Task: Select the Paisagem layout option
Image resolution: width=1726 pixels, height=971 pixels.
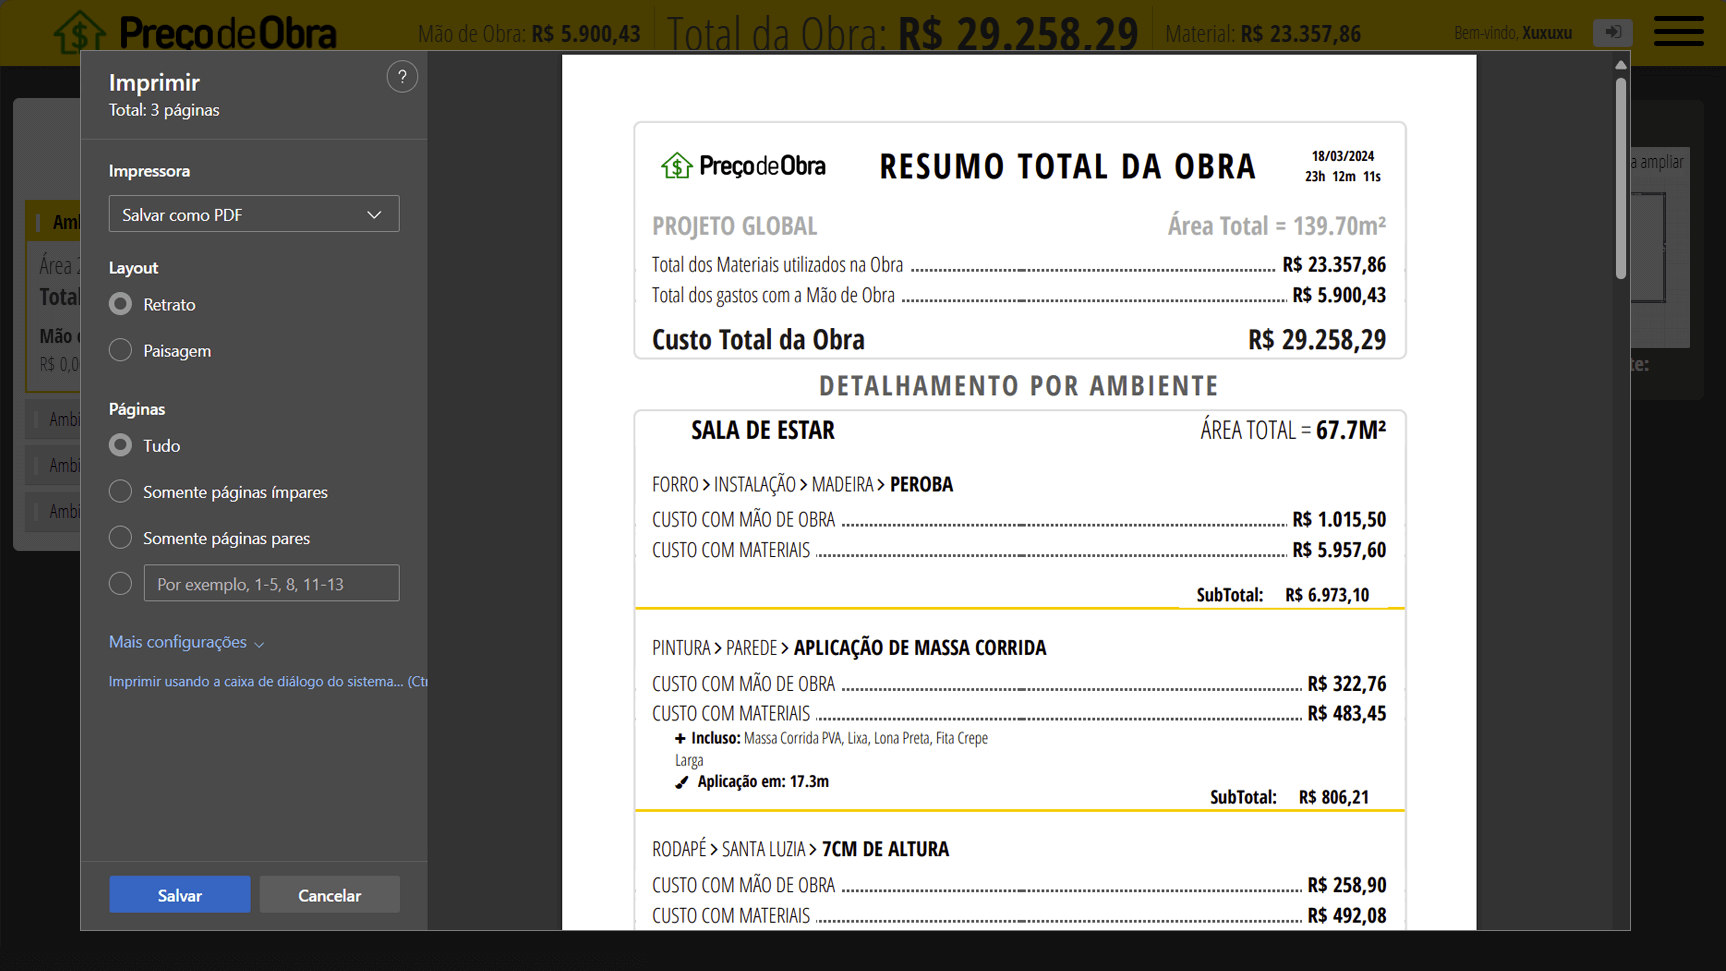Action: pos(119,350)
